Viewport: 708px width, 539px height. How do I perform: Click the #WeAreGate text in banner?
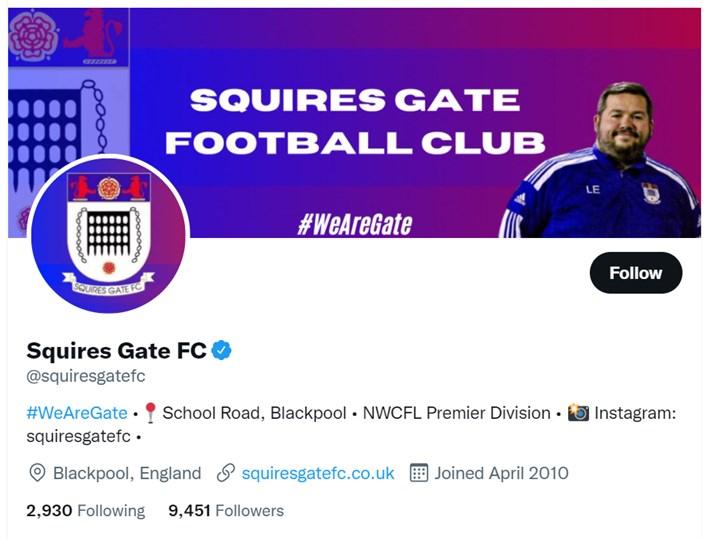pos(354,222)
